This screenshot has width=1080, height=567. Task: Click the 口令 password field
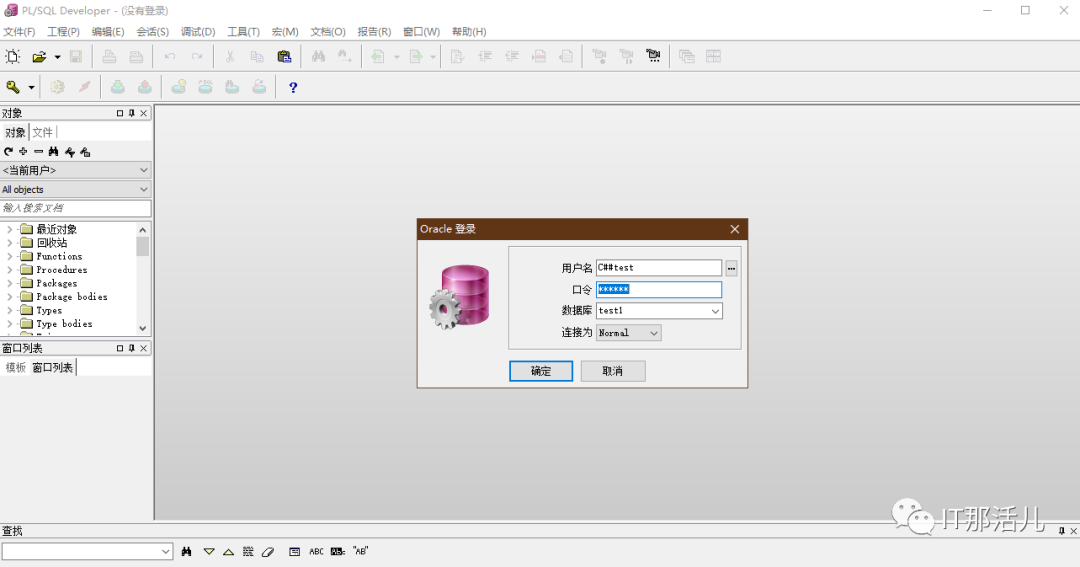[658, 289]
